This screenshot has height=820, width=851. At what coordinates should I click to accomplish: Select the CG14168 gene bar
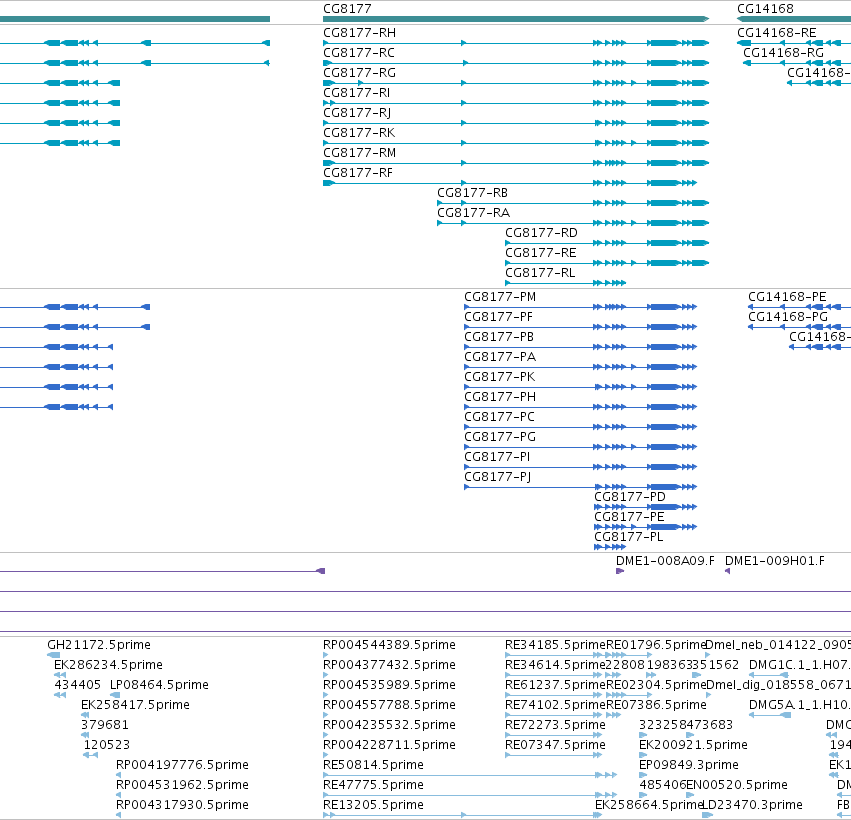click(794, 19)
